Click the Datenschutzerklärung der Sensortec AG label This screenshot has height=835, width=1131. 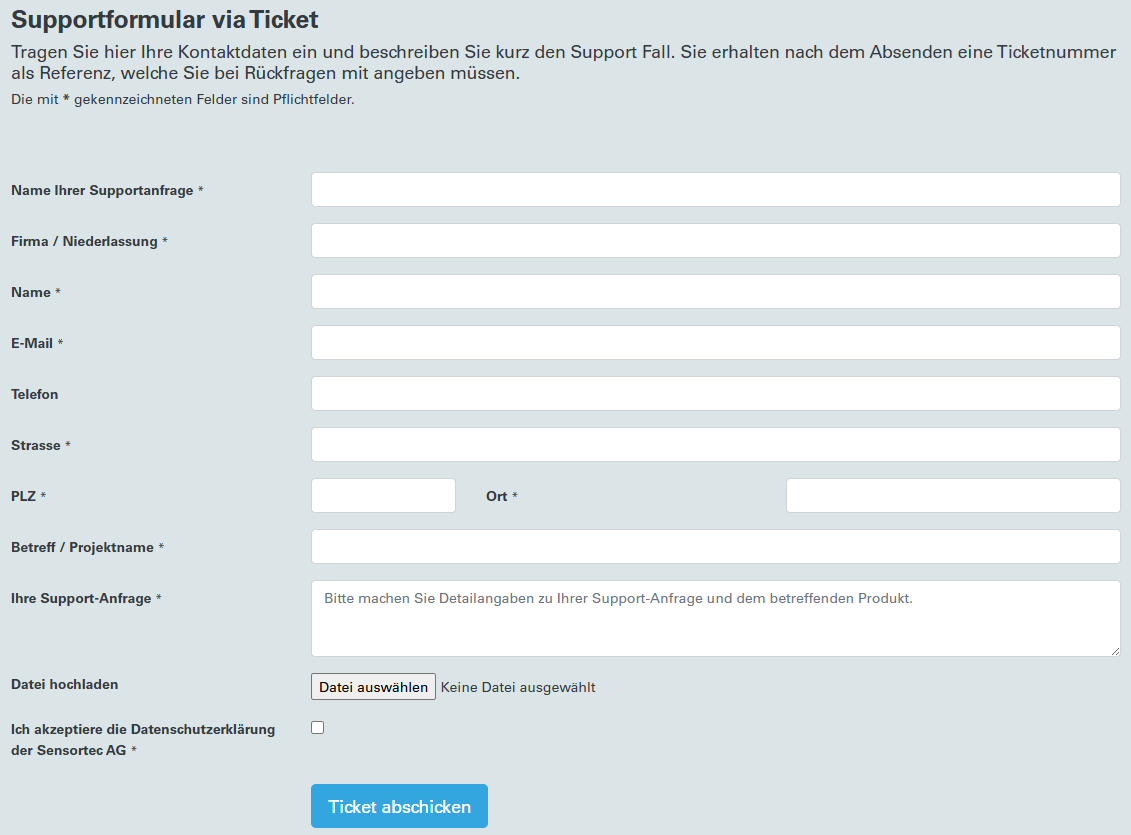coord(143,740)
